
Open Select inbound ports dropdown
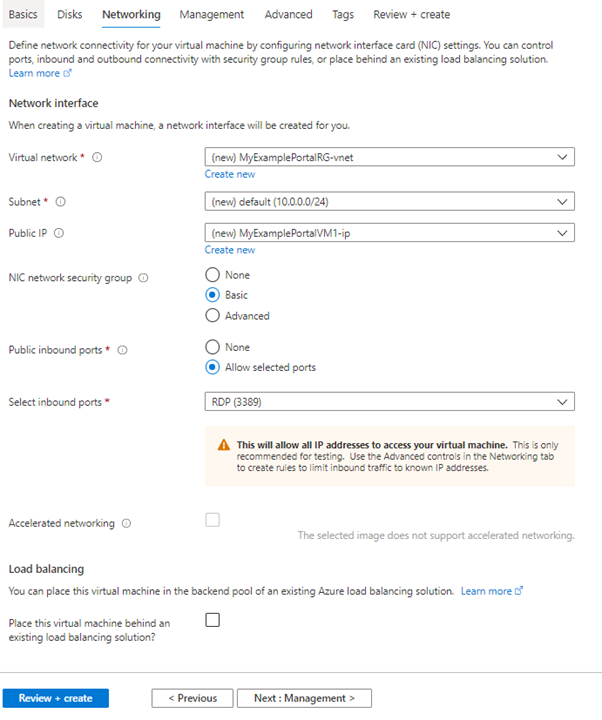pos(389,402)
